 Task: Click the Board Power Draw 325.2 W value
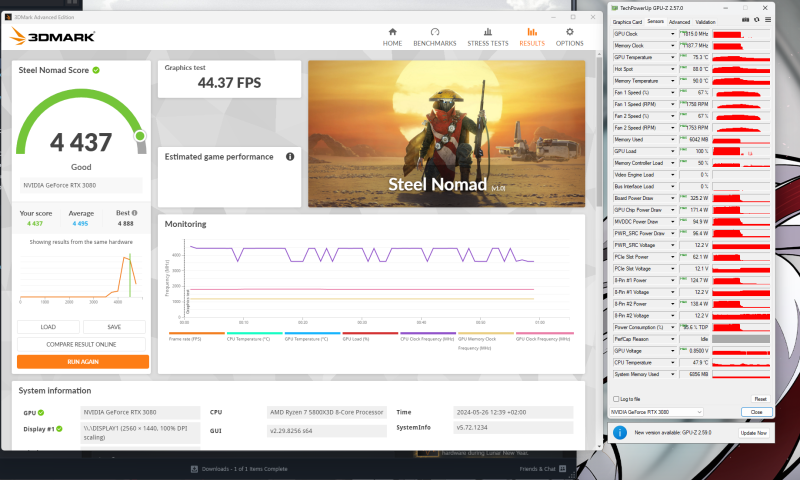[694, 198]
